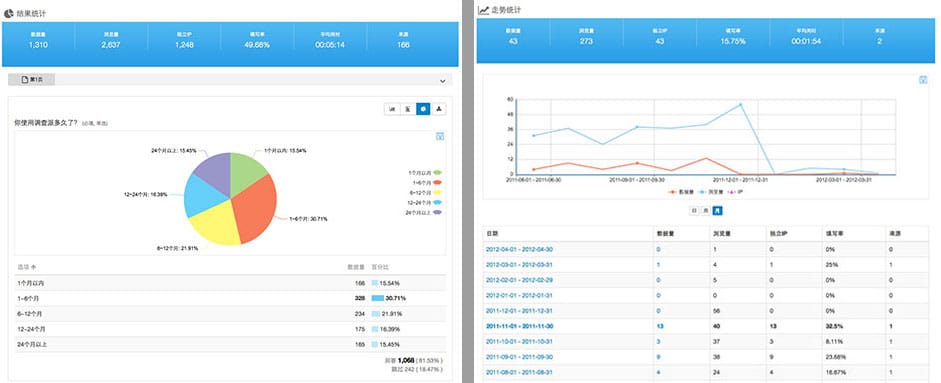Viewport: 941px width, 383px height.
Task: Open the 2012-03-01 - 2012-03-31 date link
Action: click(519, 264)
